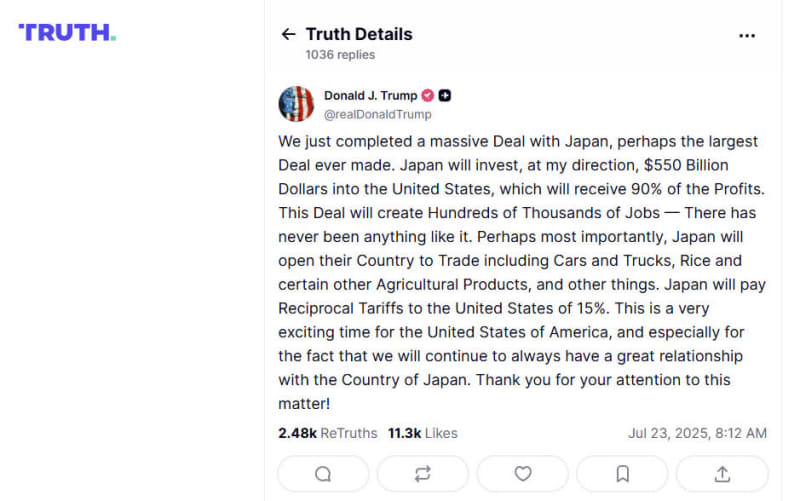Image resolution: width=800 pixels, height=501 pixels.
Task: View the 11.3k Likes list
Action: pyautogui.click(x=422, y=433)
